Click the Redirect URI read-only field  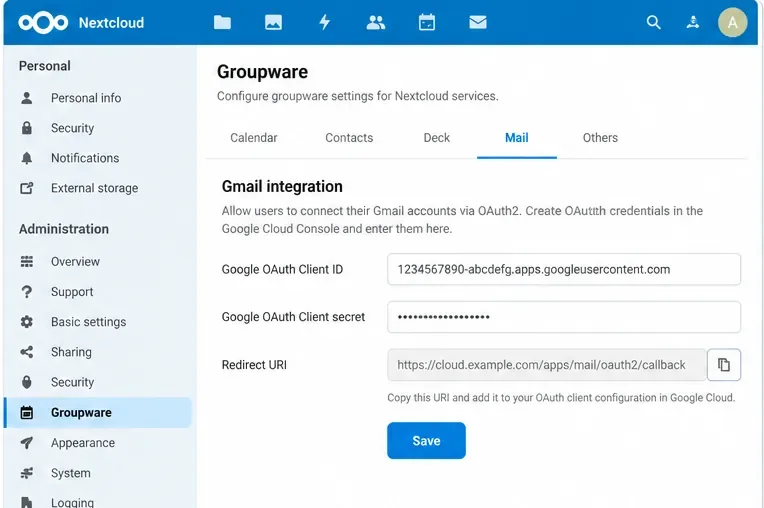click(547, 364)
